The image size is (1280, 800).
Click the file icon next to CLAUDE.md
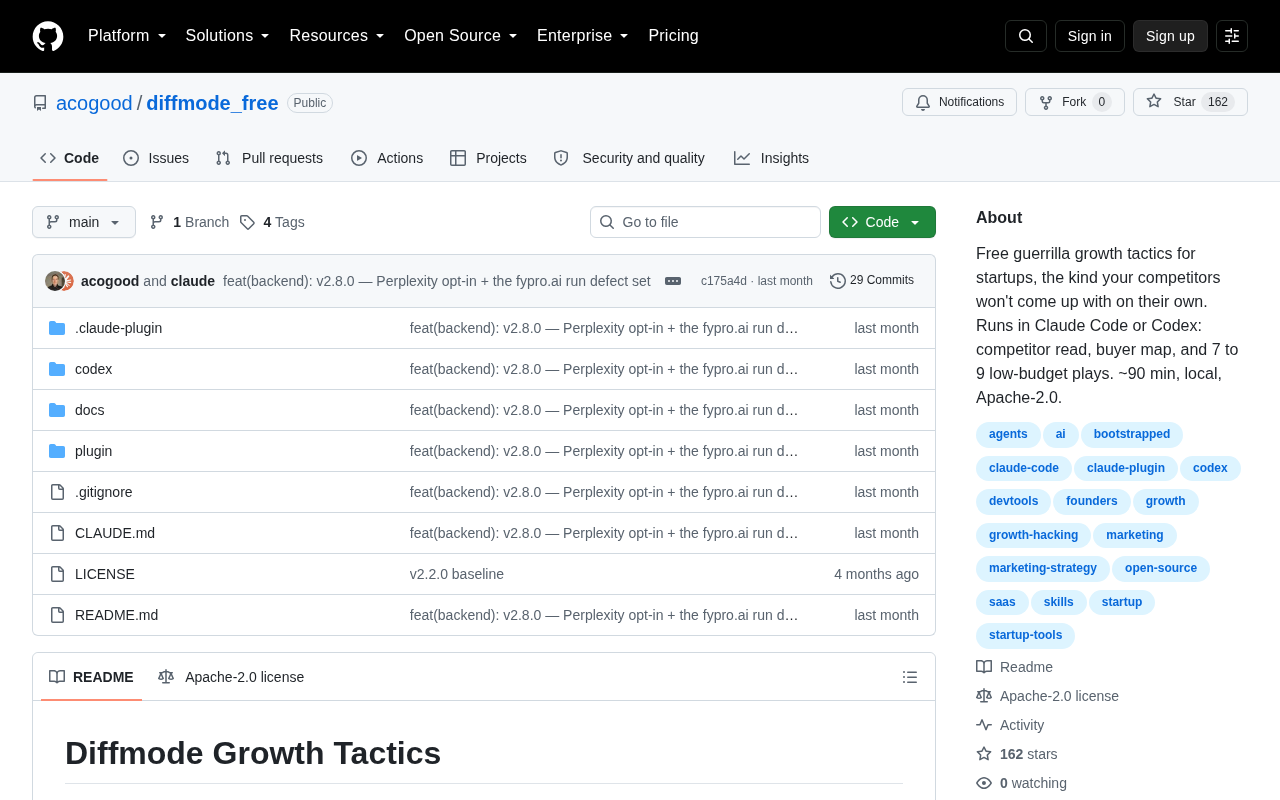(57, 533)
